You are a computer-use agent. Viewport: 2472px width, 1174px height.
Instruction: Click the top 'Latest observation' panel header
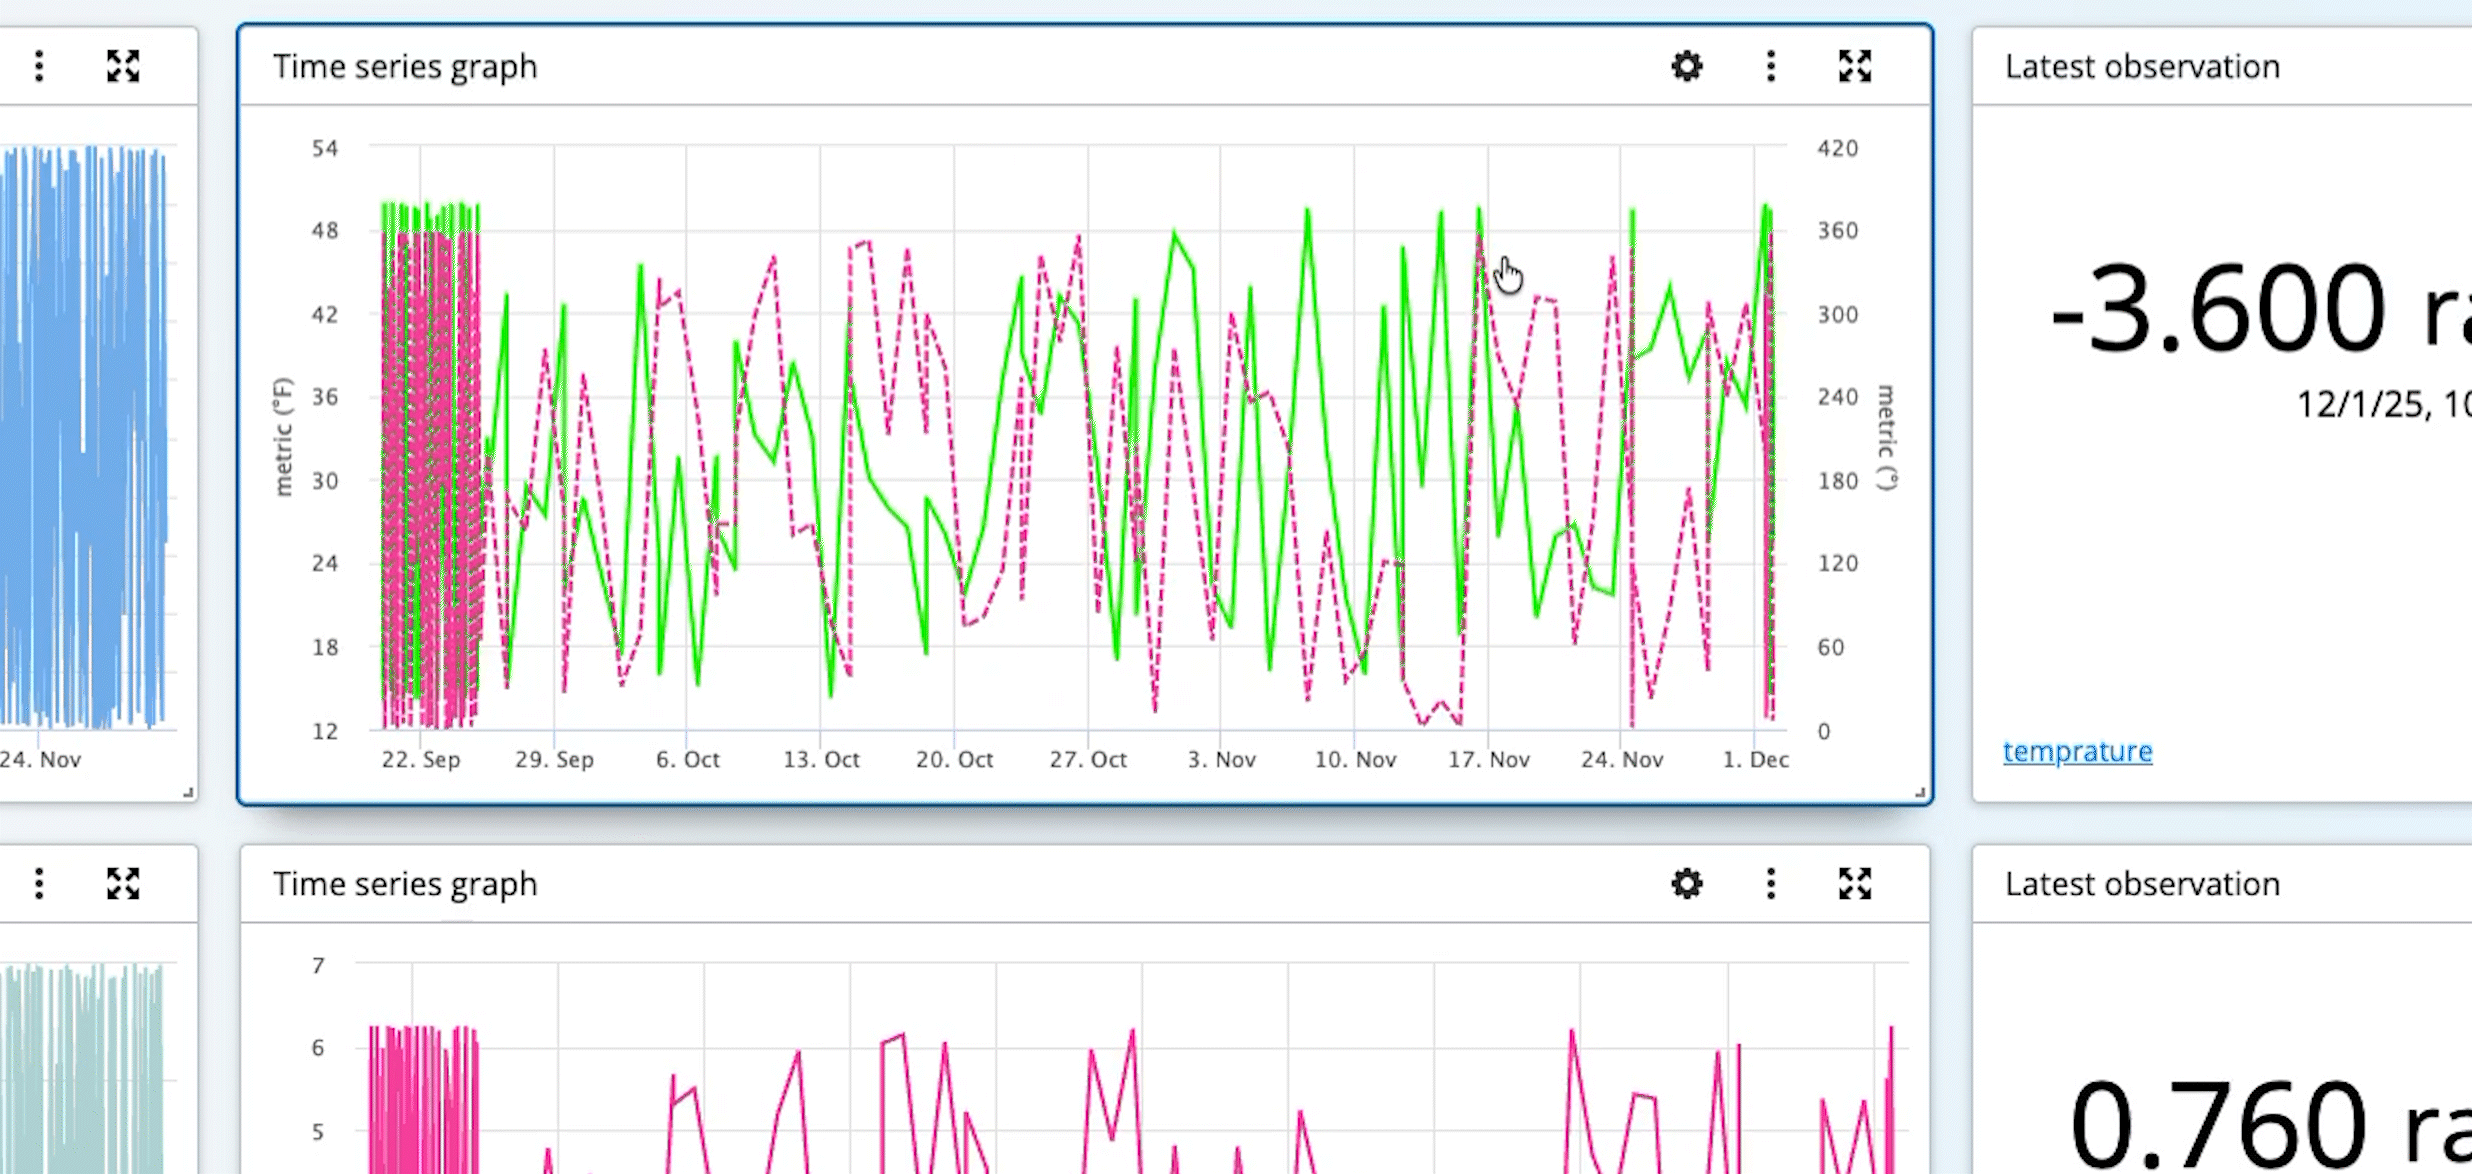click(x=2142, y=67)
